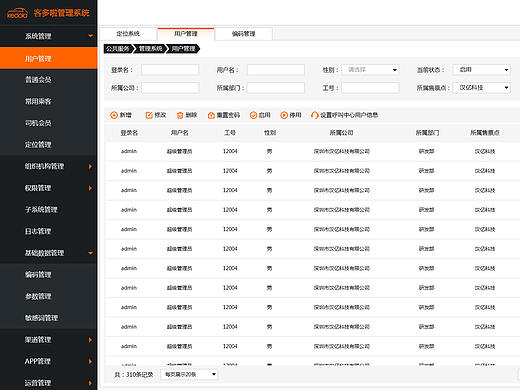Open the 每页显示20条 page size dropdown
520x390 pixels.
(189, 374)
